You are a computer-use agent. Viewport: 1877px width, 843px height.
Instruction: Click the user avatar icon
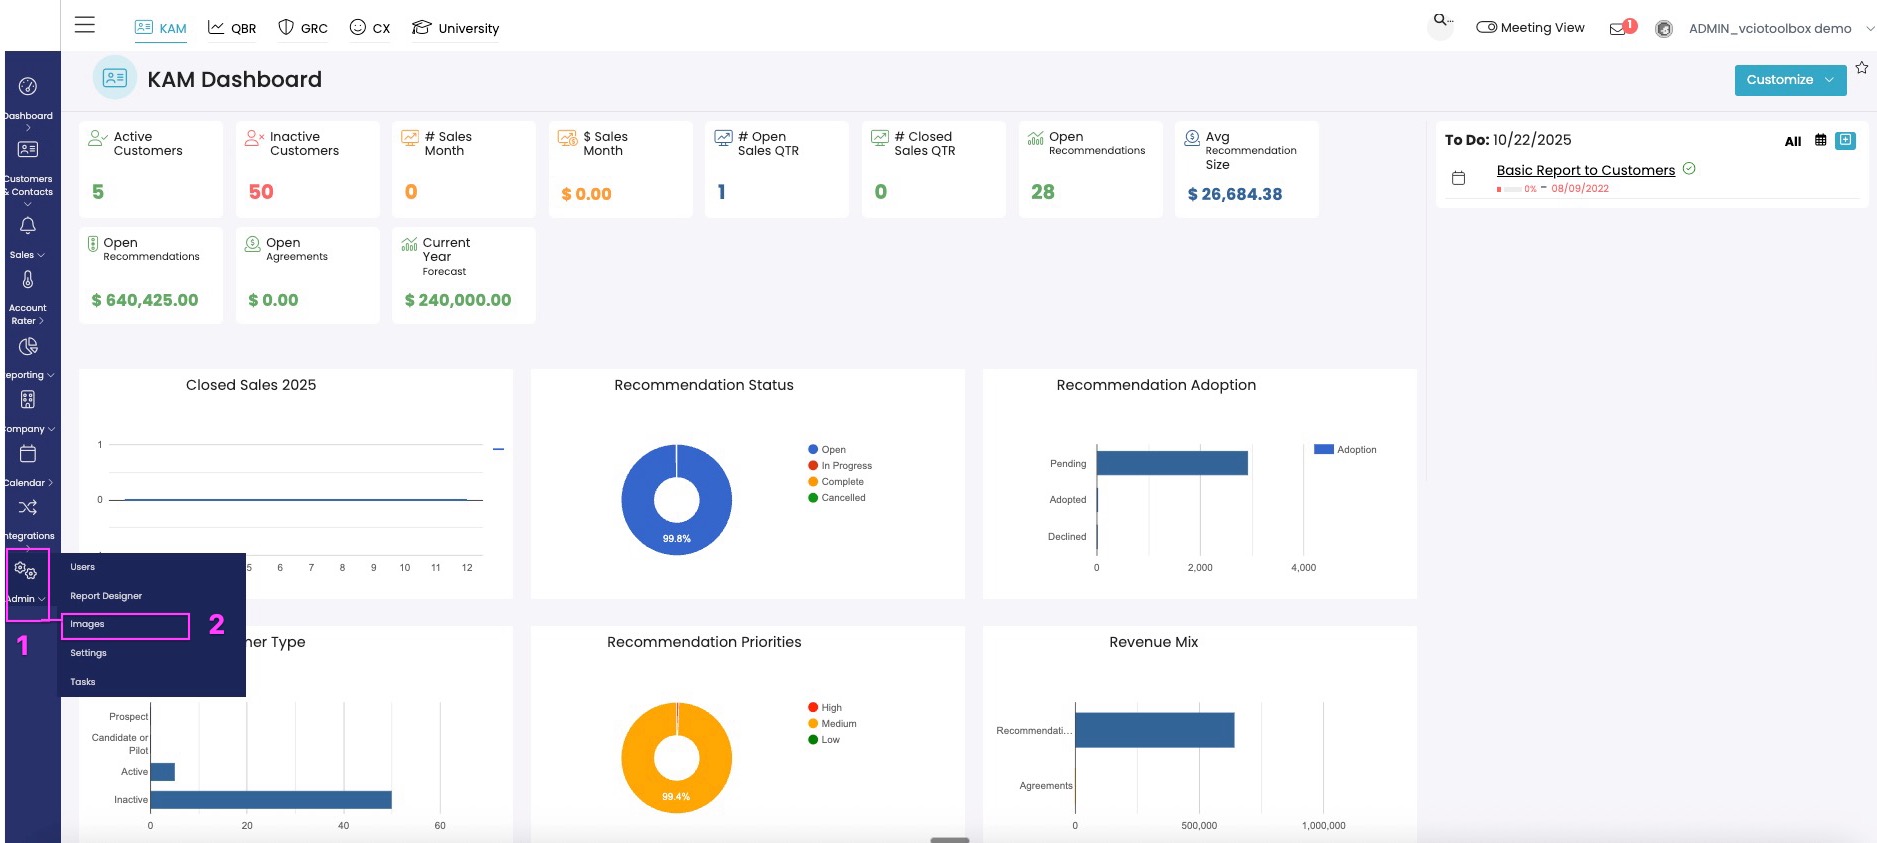pos(1664,29)
